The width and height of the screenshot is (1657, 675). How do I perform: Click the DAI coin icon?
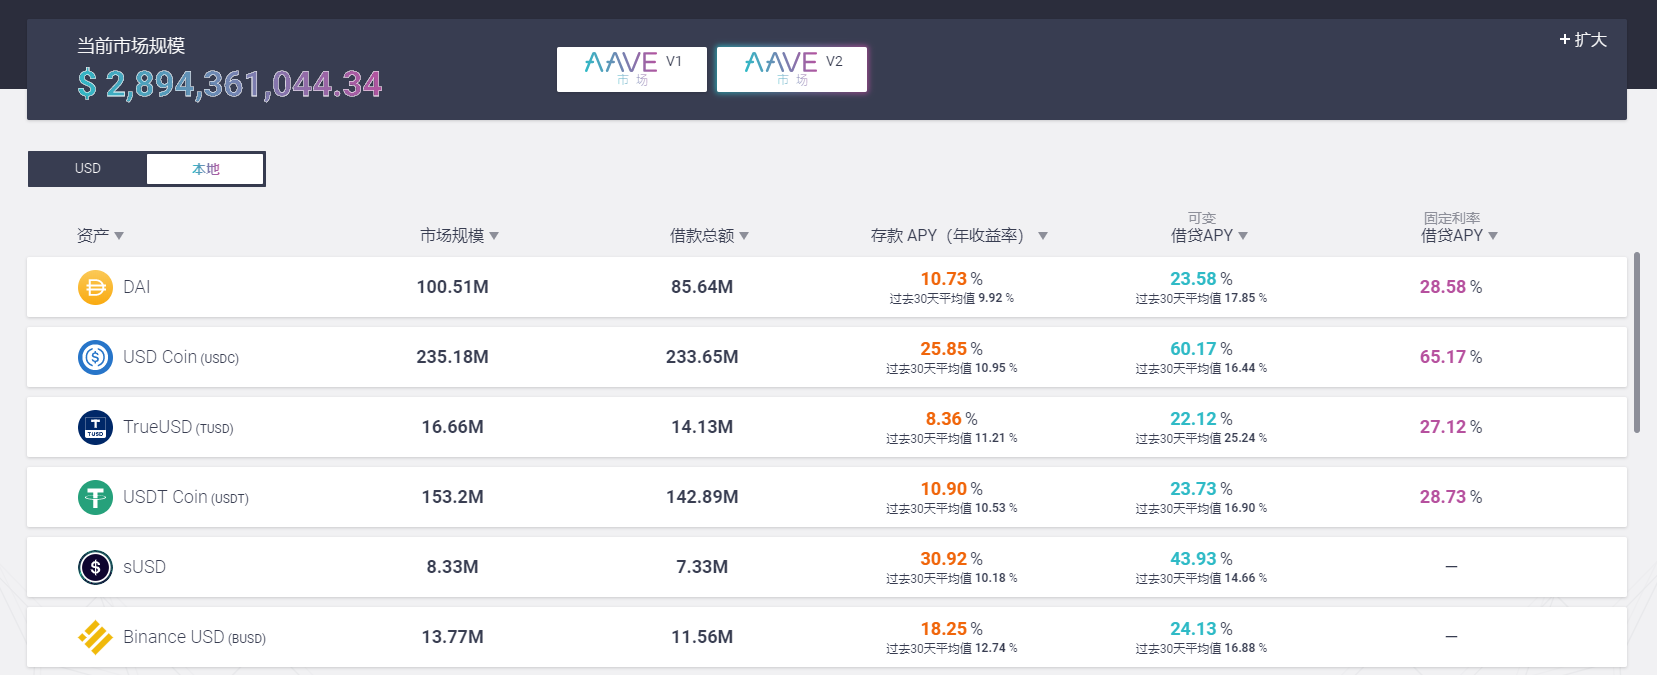coord(95,287)
